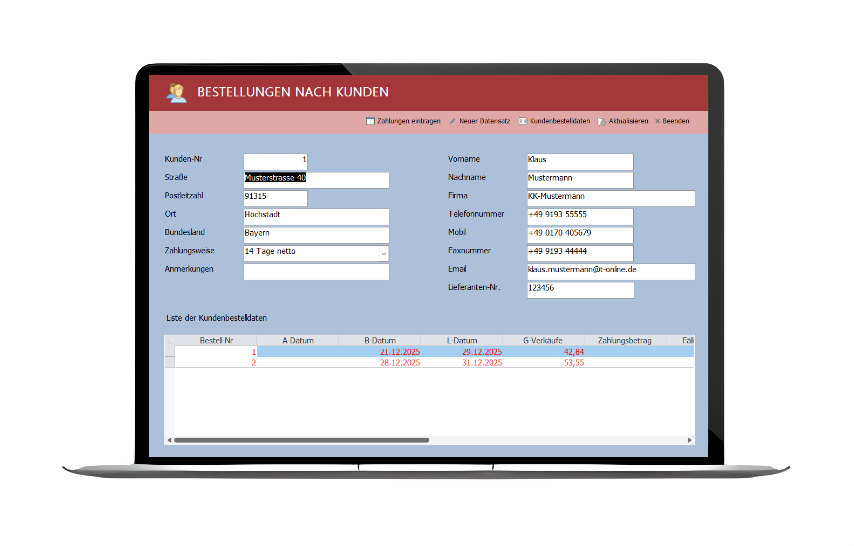Focus the empty Anmerkungen field
This screenshot has width=854, height=546.
tap(316, 271)
